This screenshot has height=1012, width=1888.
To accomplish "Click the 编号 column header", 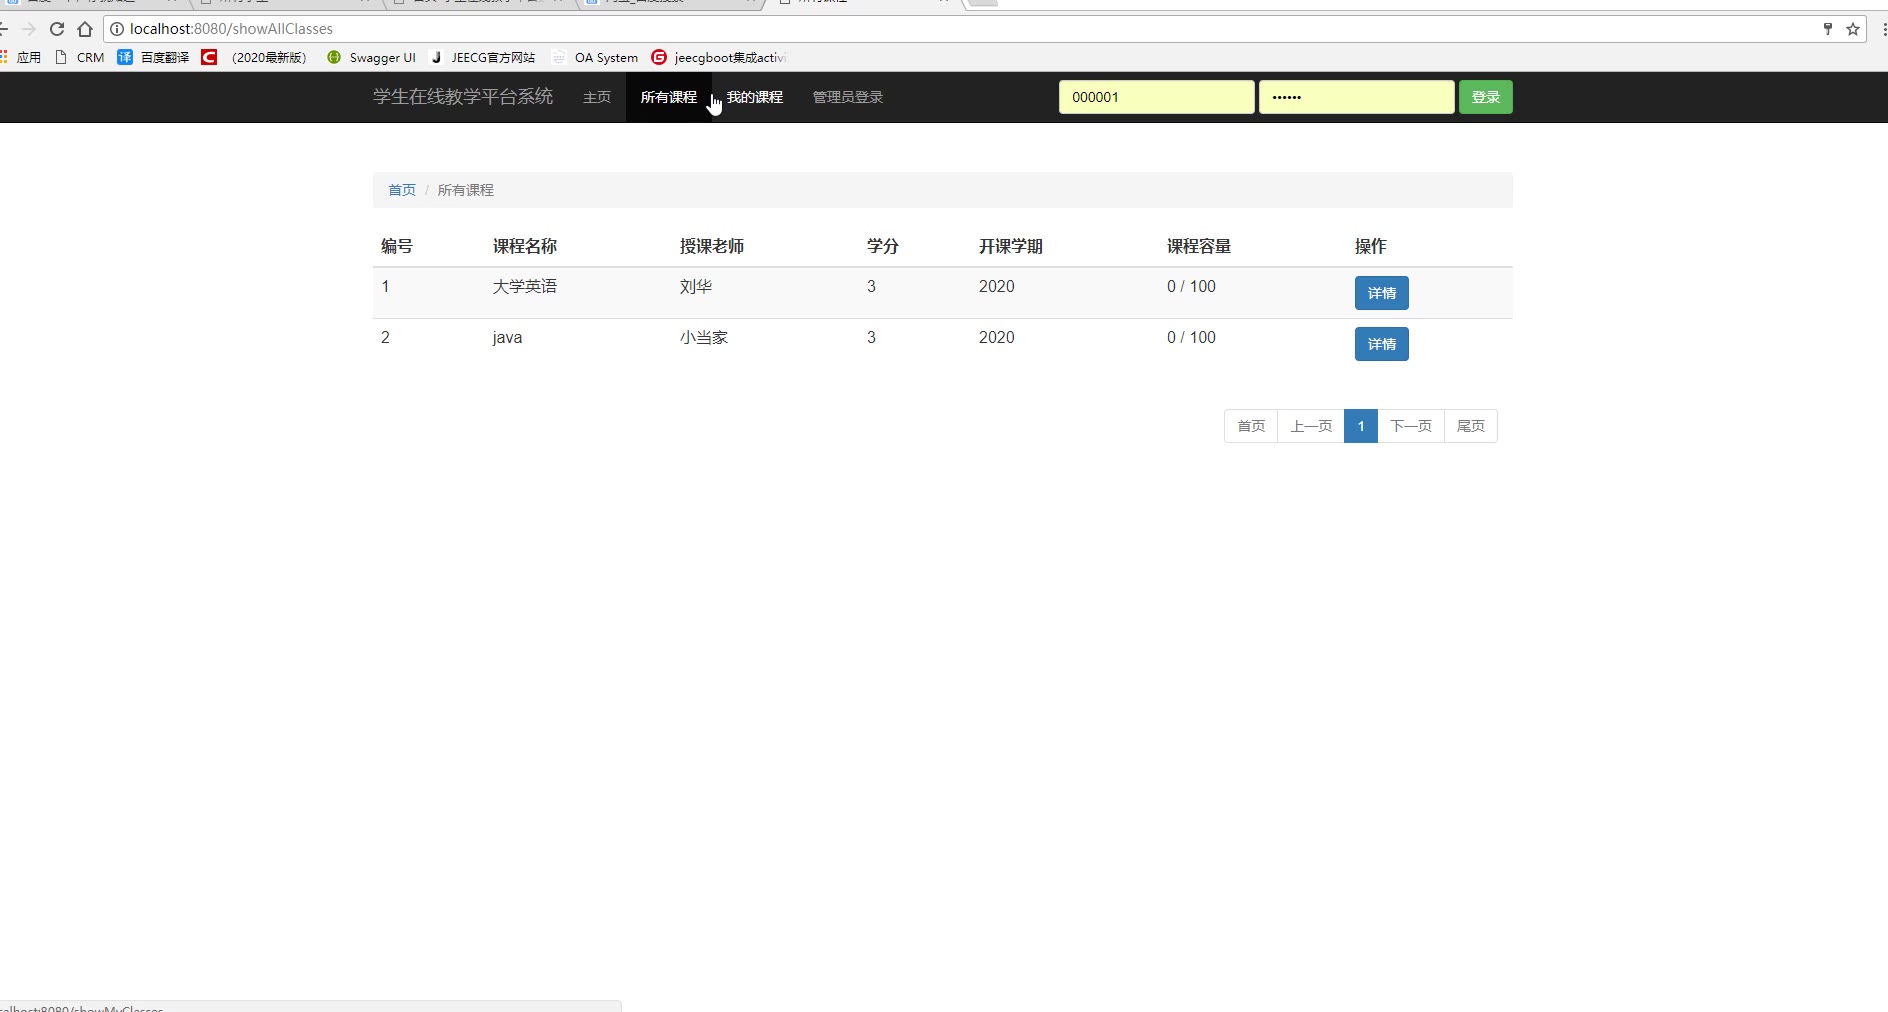I will (x=397, y=246).
